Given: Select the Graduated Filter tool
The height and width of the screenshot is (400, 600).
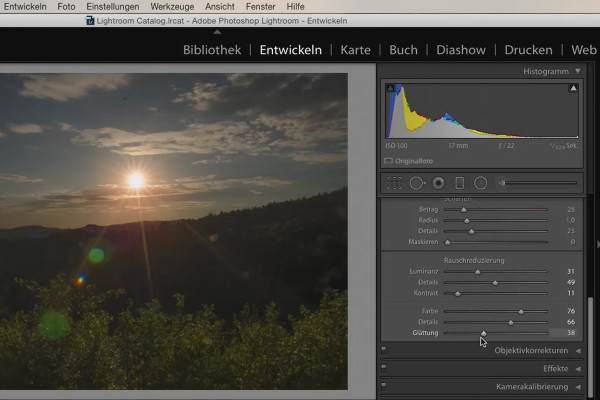Looking at the screenshot, I should [x=460, y=183].
